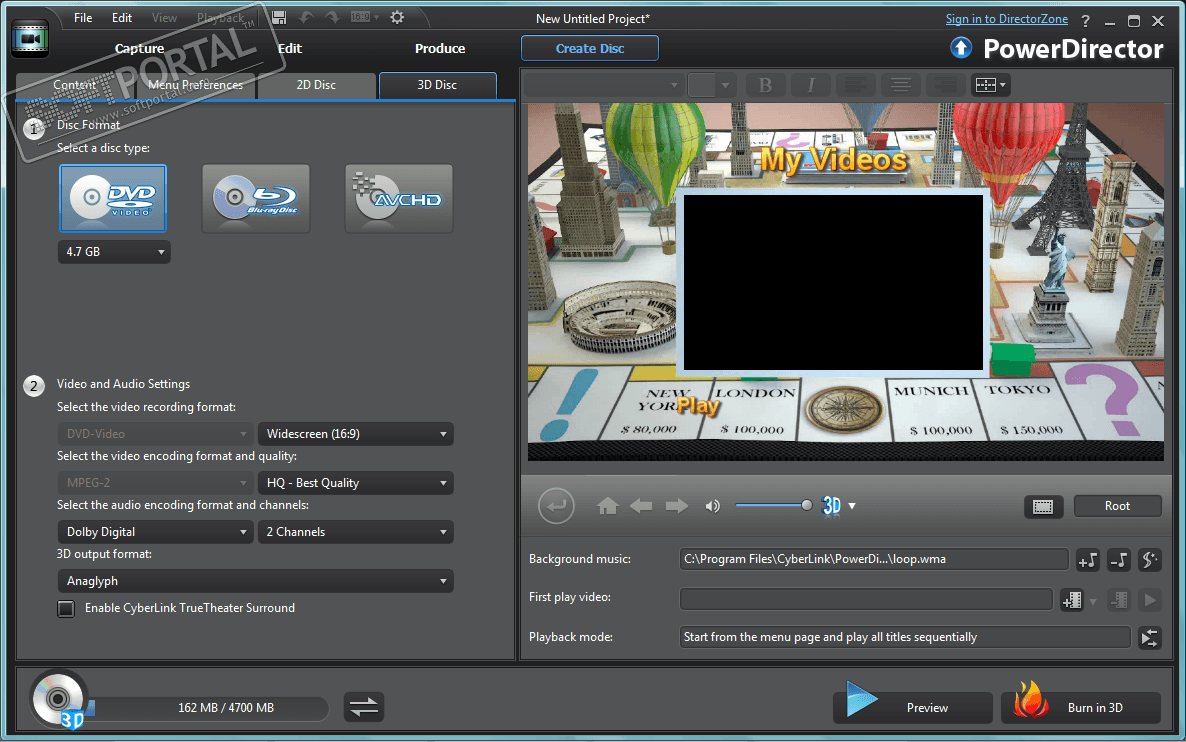This screenshot has width=1186, height=742.
Task: Go to previous menu page arrow
Action: coord(641,506)
